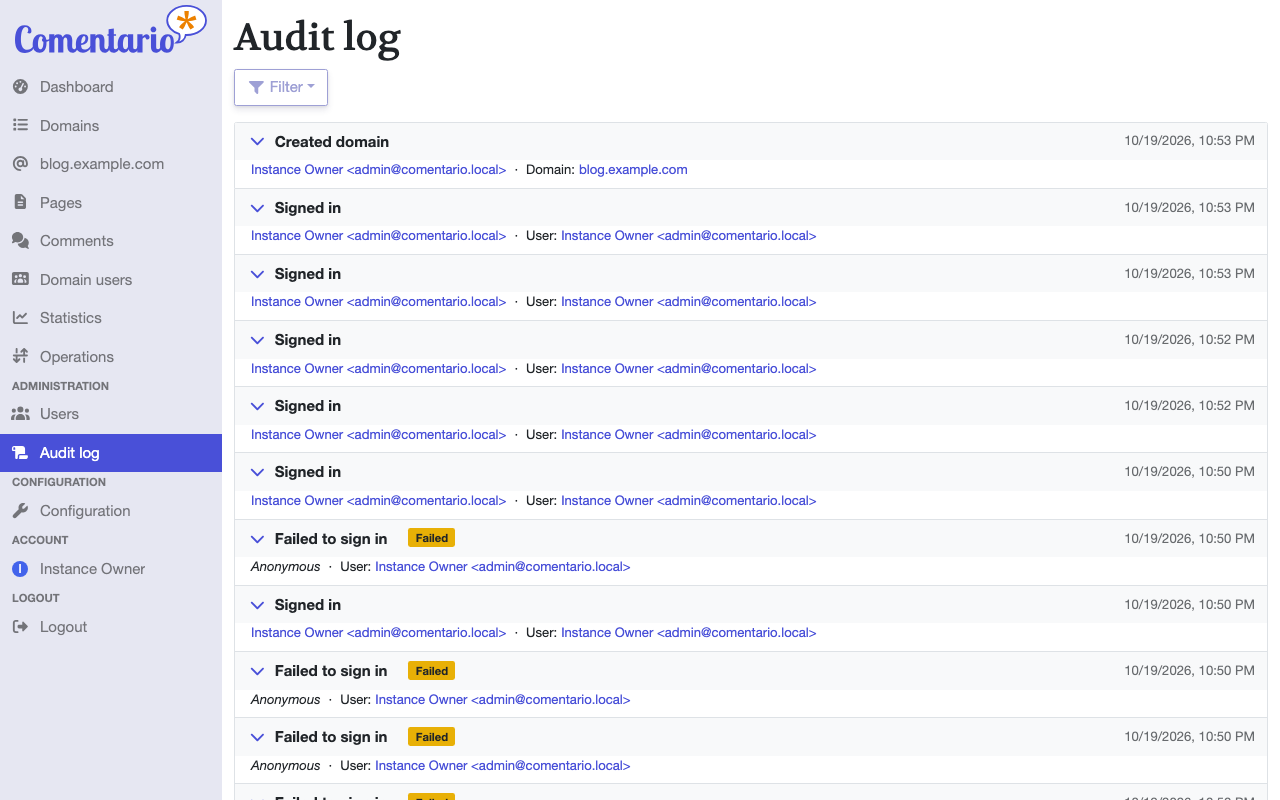Open the blog.example.com domain link in the log

(x=633, y=170)
